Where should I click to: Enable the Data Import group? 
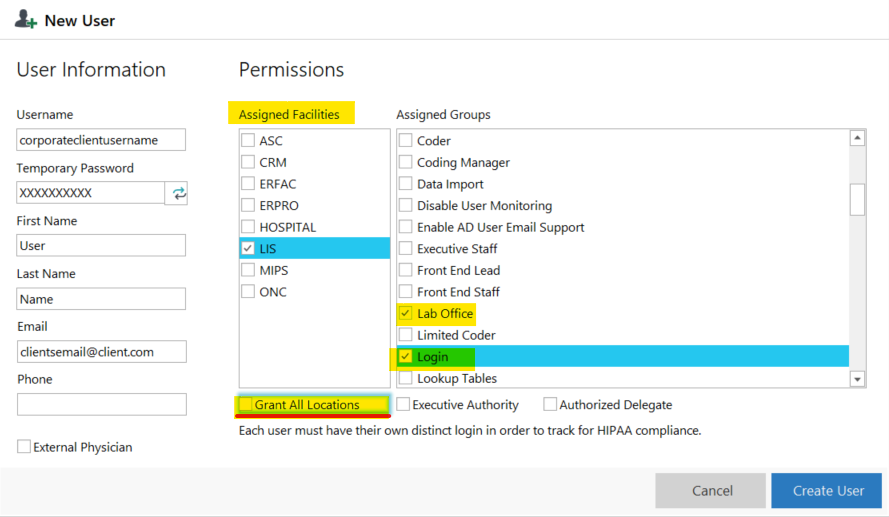406,184
